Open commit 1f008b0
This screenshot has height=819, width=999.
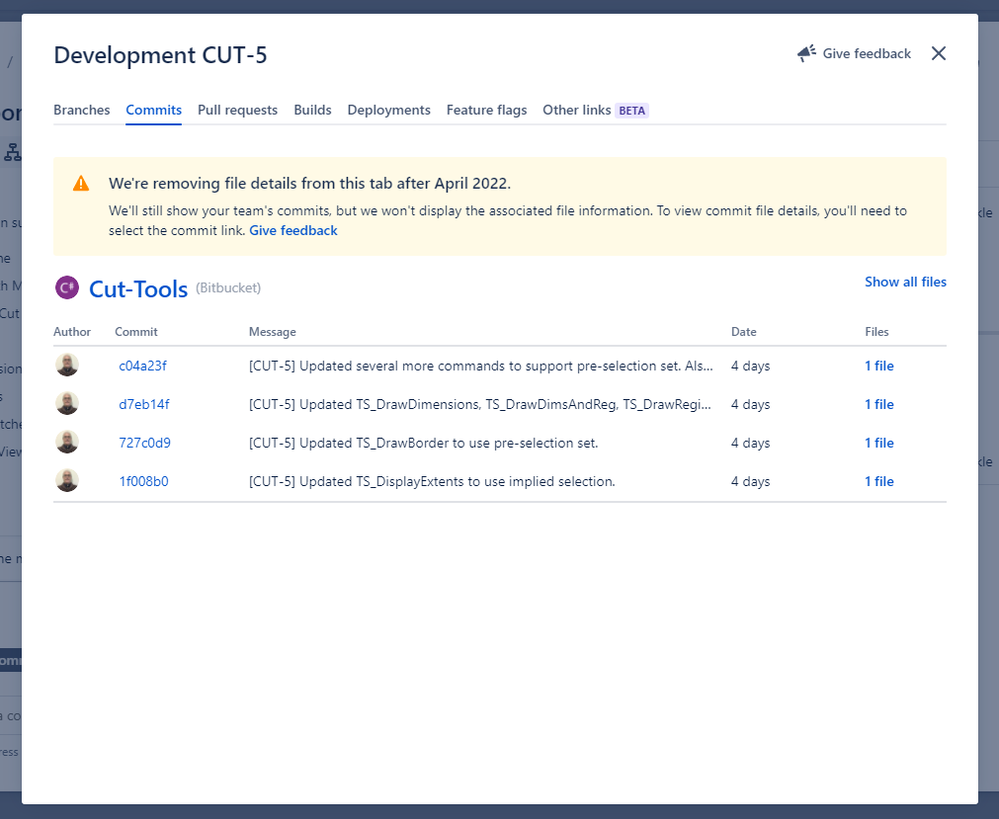pyautogui.click(x=144, y=482)
